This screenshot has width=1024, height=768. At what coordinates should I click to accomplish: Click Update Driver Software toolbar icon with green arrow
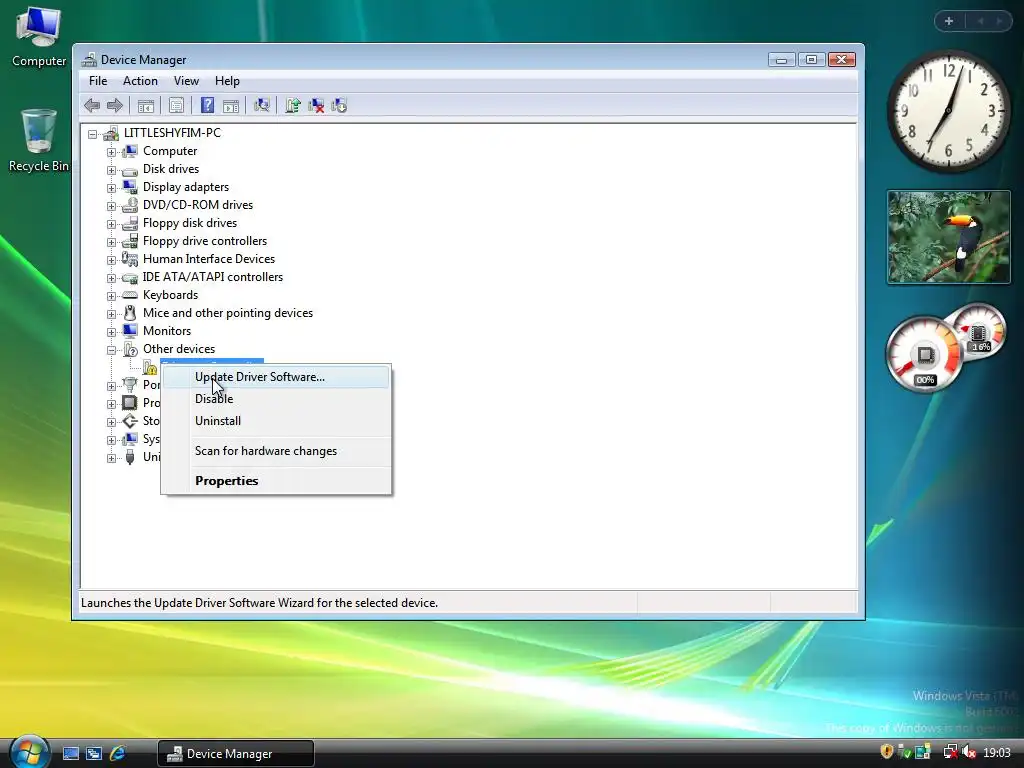coord(293,105)
